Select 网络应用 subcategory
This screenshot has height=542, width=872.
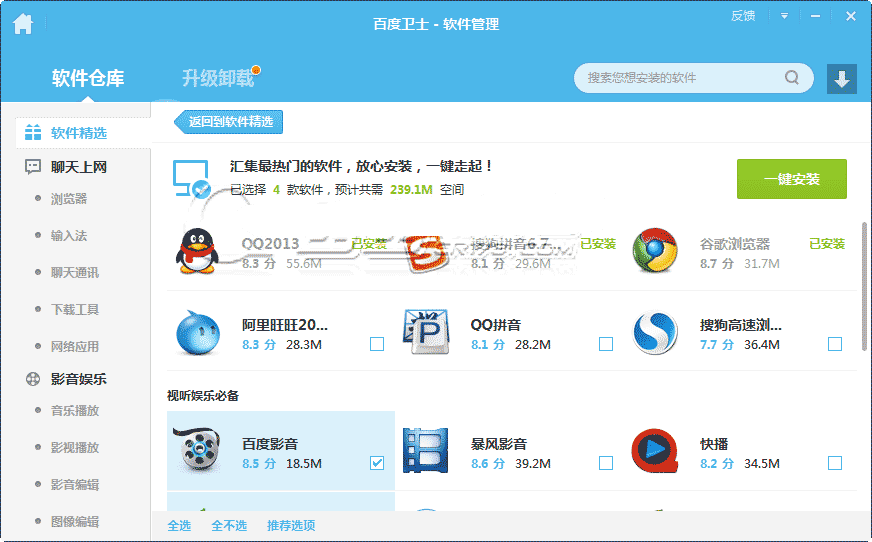point(75,346)
